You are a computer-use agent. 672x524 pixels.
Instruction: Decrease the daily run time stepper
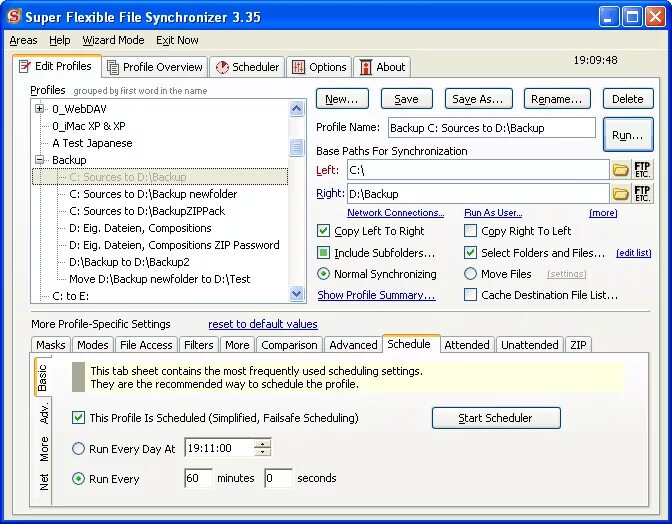[x=262, y=452]
